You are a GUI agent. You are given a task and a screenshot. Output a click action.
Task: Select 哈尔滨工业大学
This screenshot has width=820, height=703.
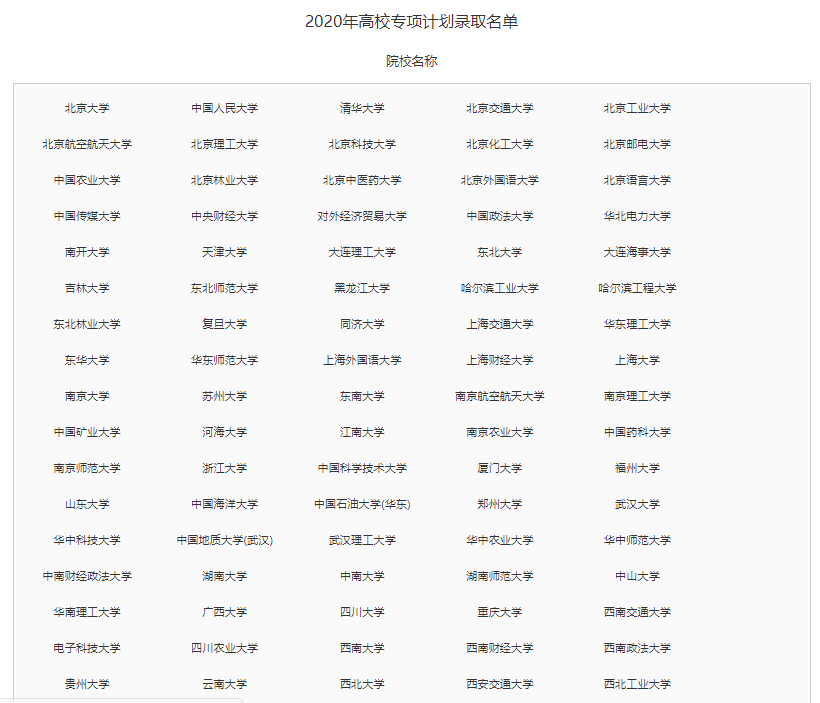click(x=499, y=288)
